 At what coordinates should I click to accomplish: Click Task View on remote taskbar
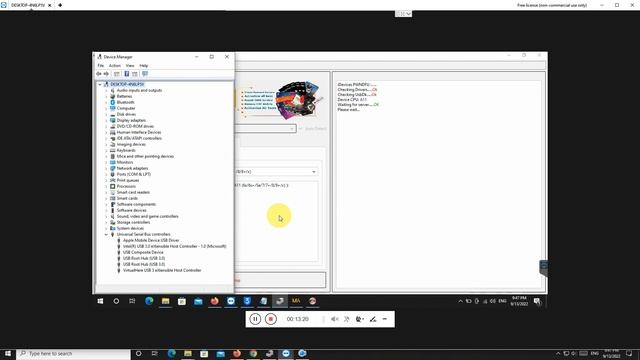tap(132, 301)
